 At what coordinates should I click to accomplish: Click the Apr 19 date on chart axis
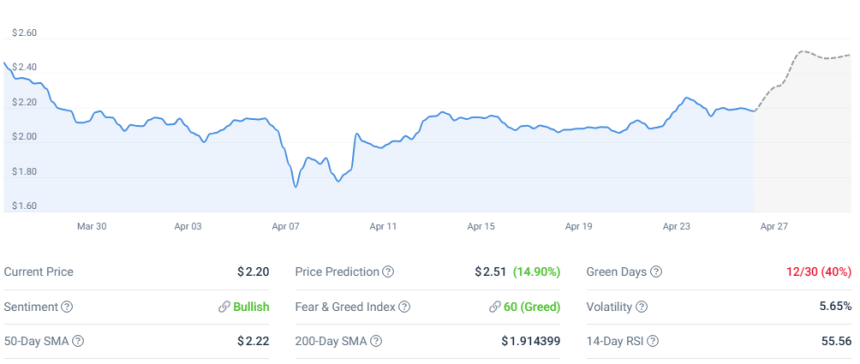point(579,226)
